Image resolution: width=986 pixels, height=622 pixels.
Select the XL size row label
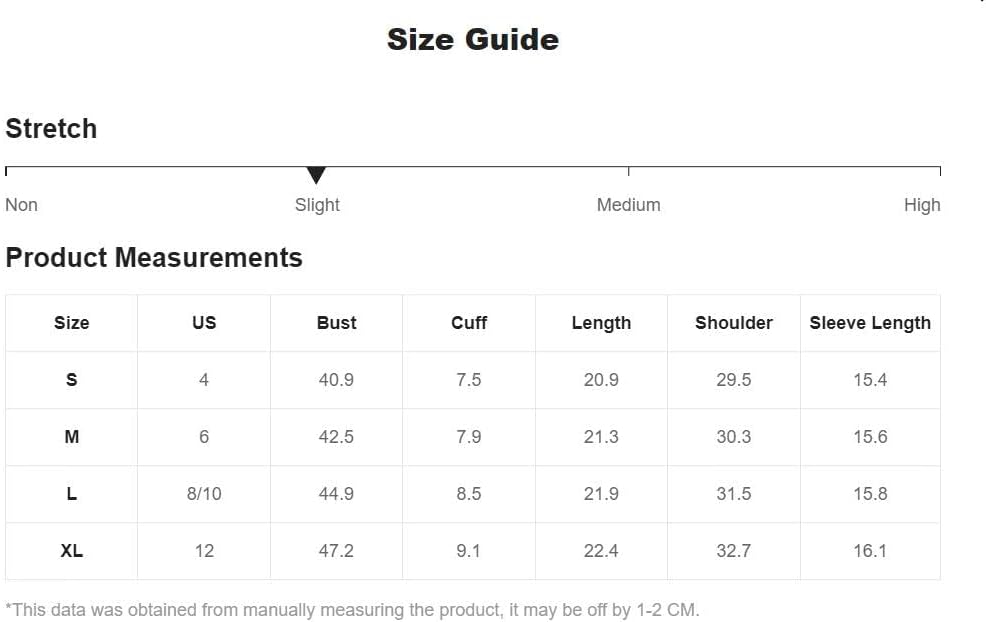point(72,551)
